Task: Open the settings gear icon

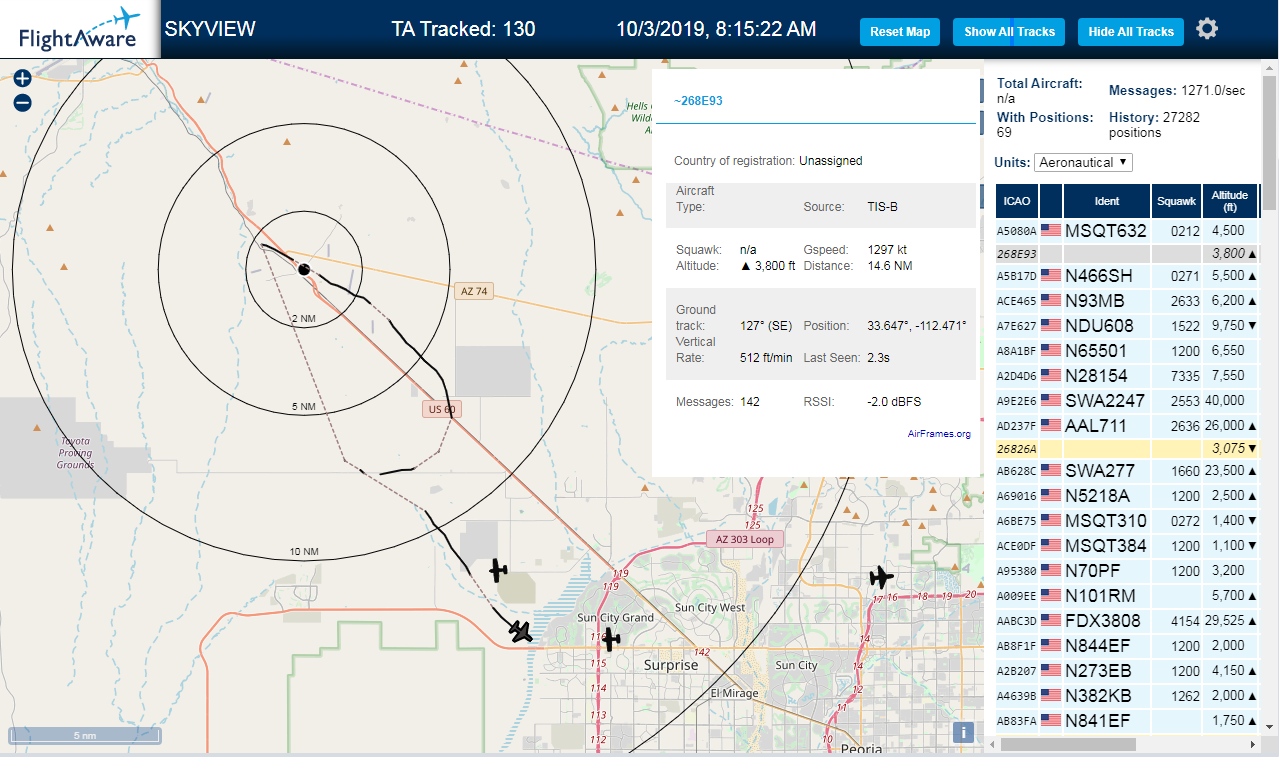Action: (x=1207, y=29)
